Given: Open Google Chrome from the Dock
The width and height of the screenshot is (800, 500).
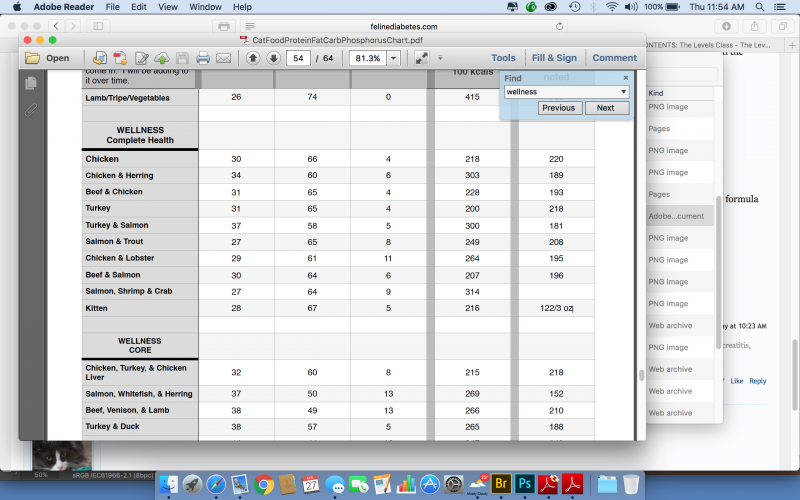Looking at the screenshot, I should point(263,484).
